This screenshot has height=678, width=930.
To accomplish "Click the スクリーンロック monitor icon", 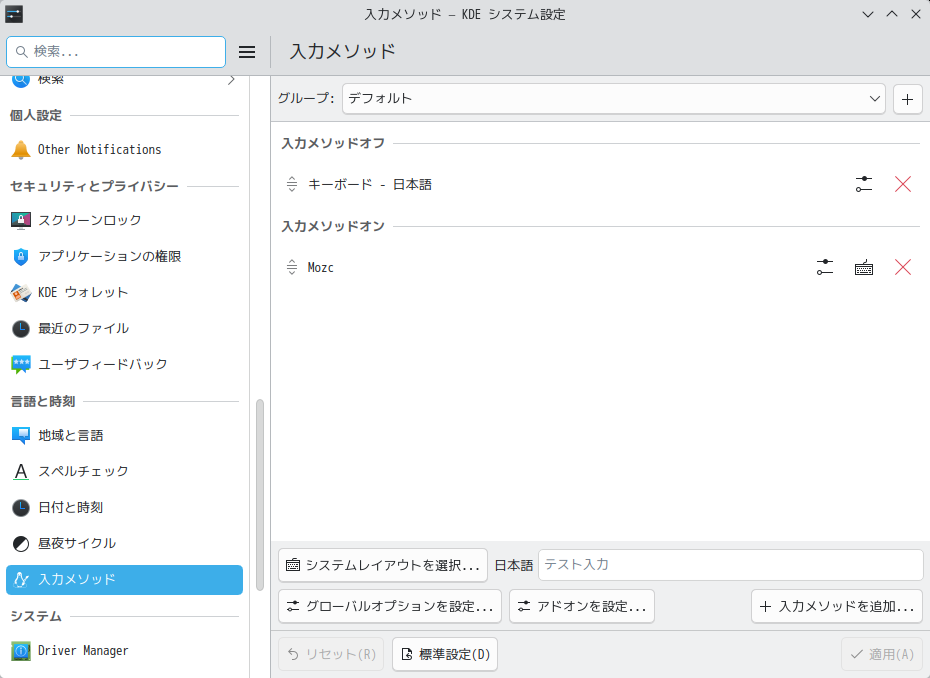I will point(21,221).
